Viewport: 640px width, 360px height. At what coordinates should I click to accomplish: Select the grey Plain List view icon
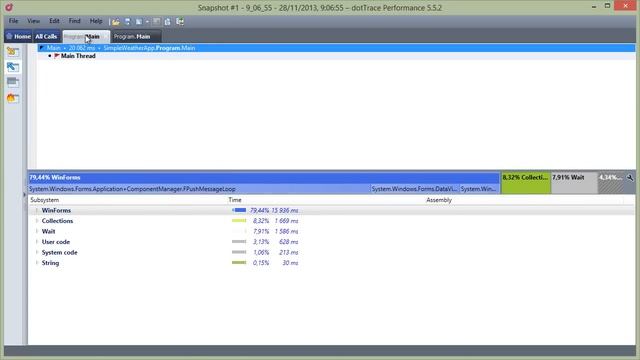(x=13, y=82)
